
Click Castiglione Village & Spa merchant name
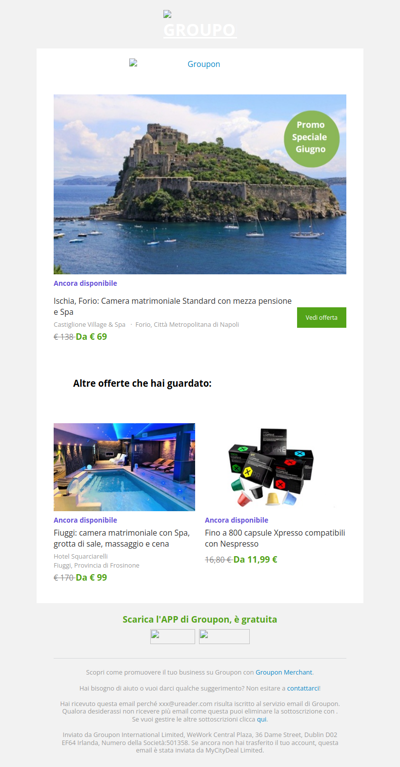tap(89, 324)
